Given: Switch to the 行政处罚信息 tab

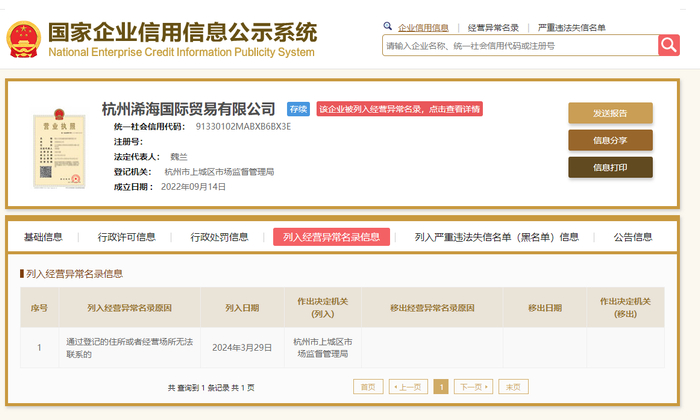Looking at the screenshot, I should pos(219,237).
